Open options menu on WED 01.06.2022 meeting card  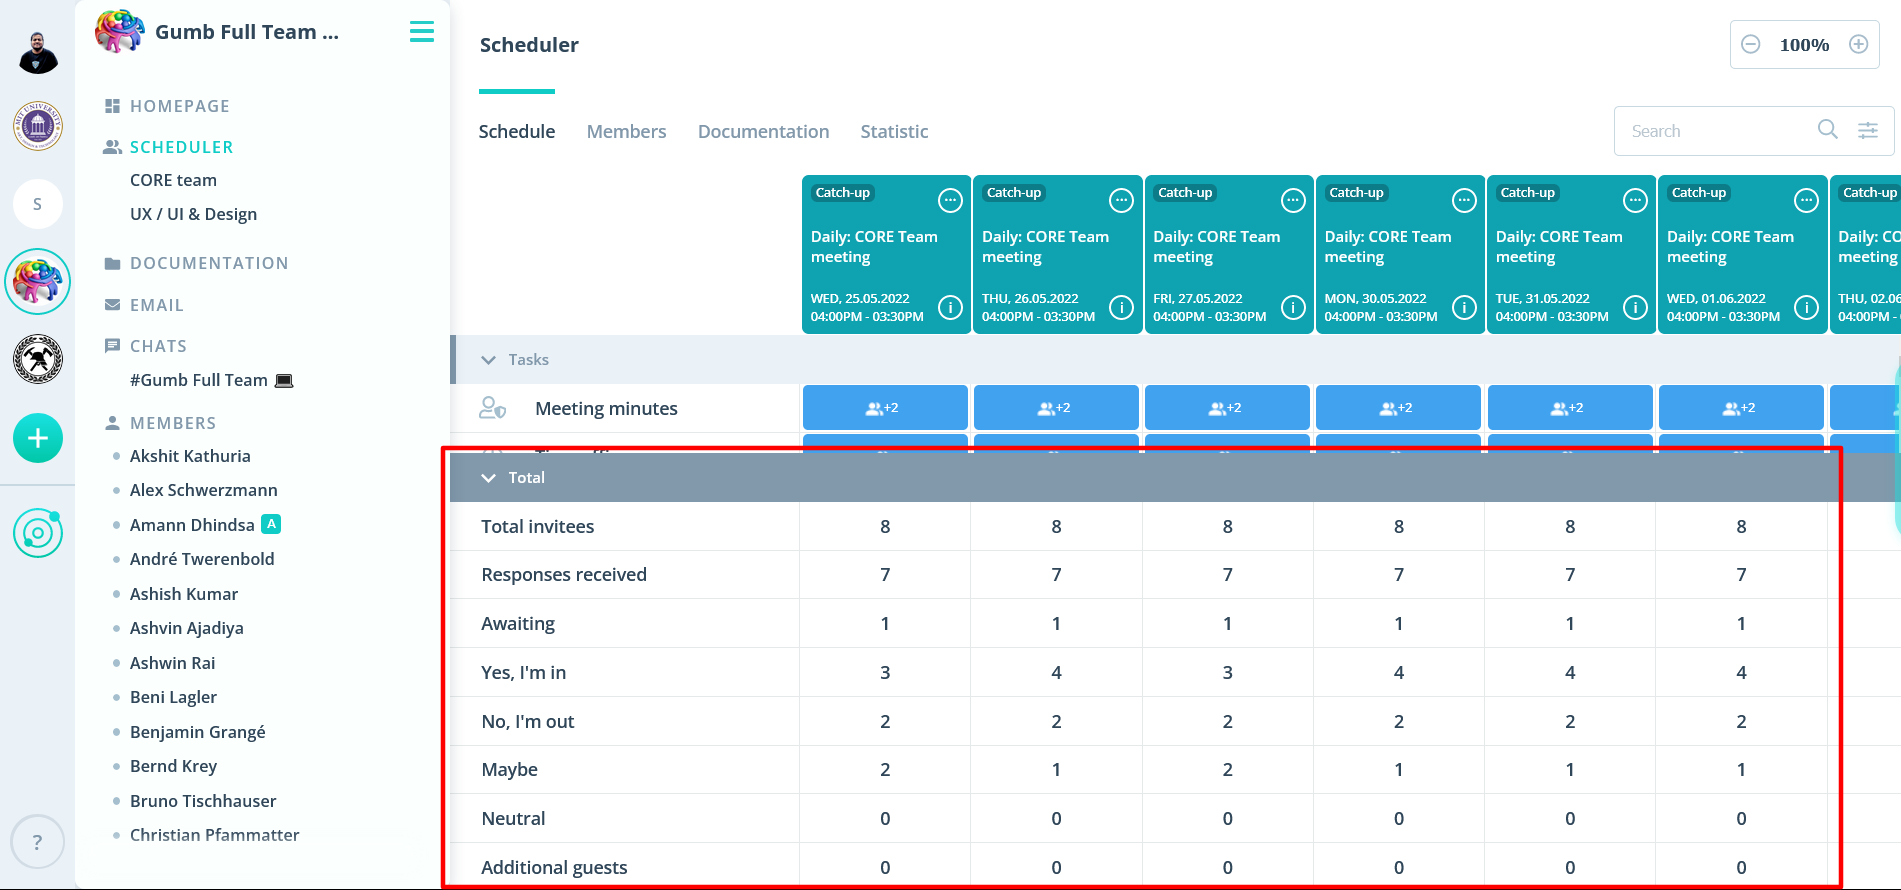click(x=1806, y=201)
